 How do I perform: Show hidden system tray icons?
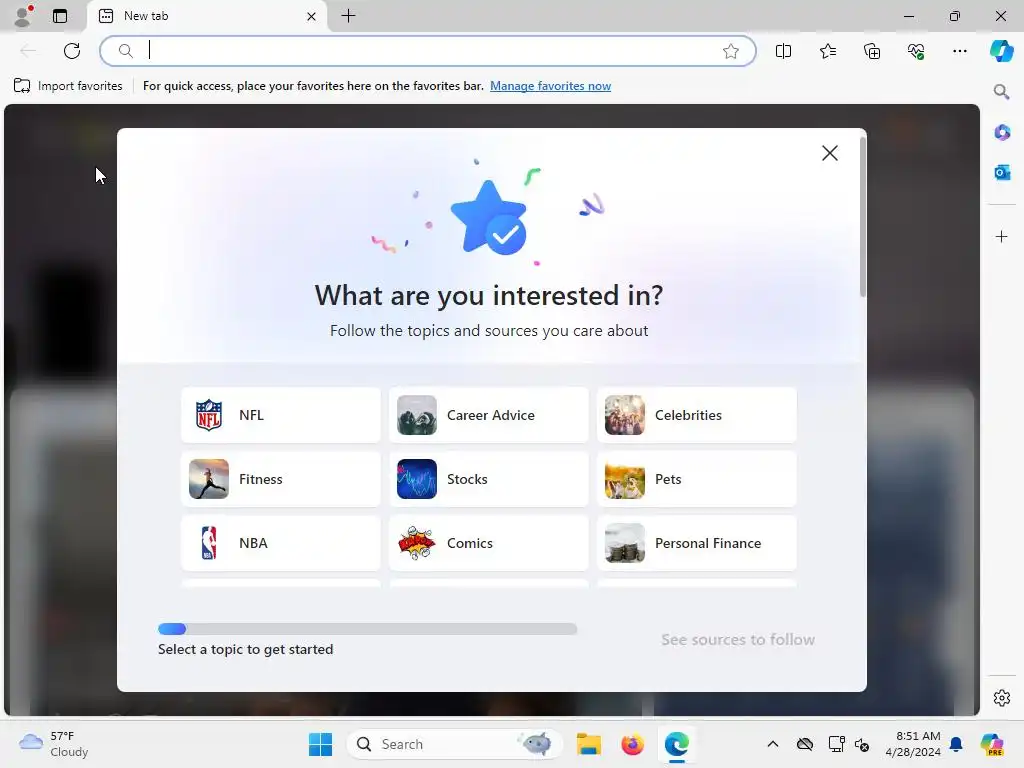click(773, 744)
